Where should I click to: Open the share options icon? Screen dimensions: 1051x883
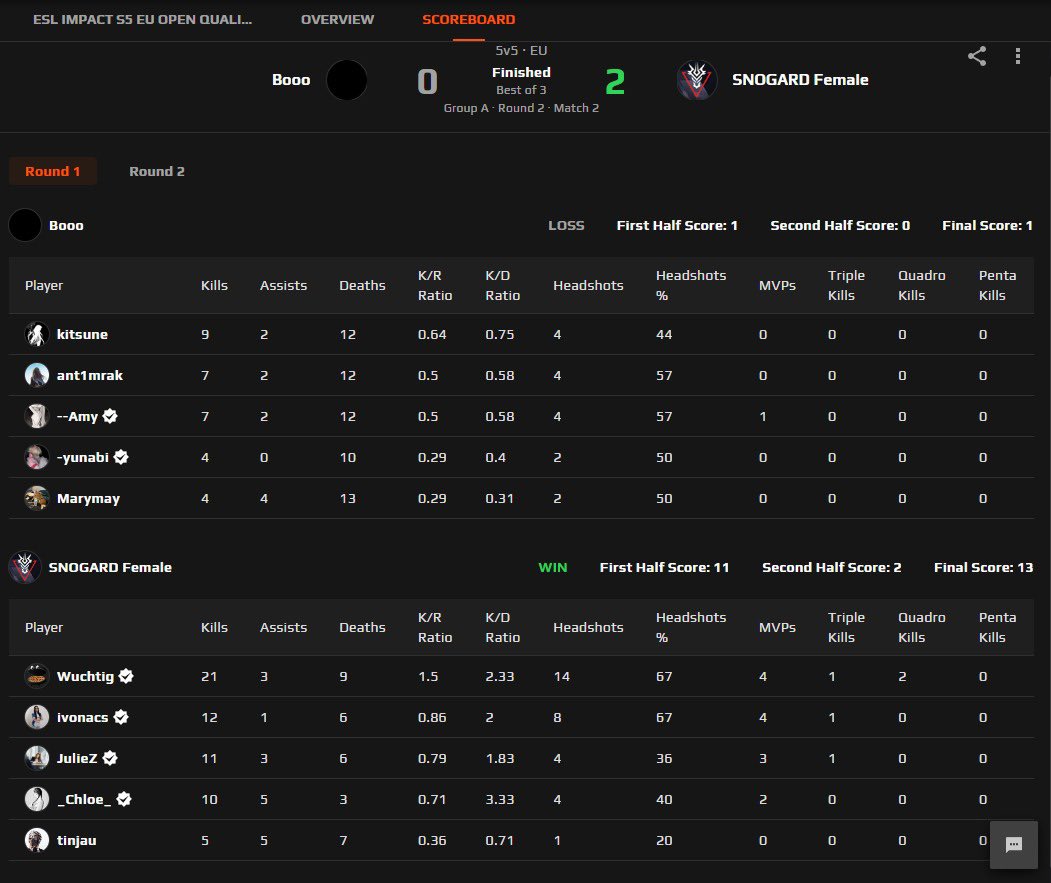(x=976, y=57)
